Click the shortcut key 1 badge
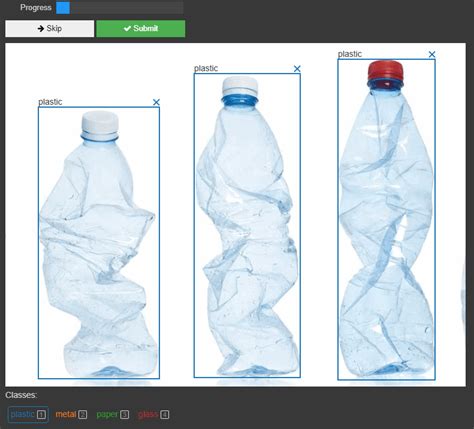 41,415
